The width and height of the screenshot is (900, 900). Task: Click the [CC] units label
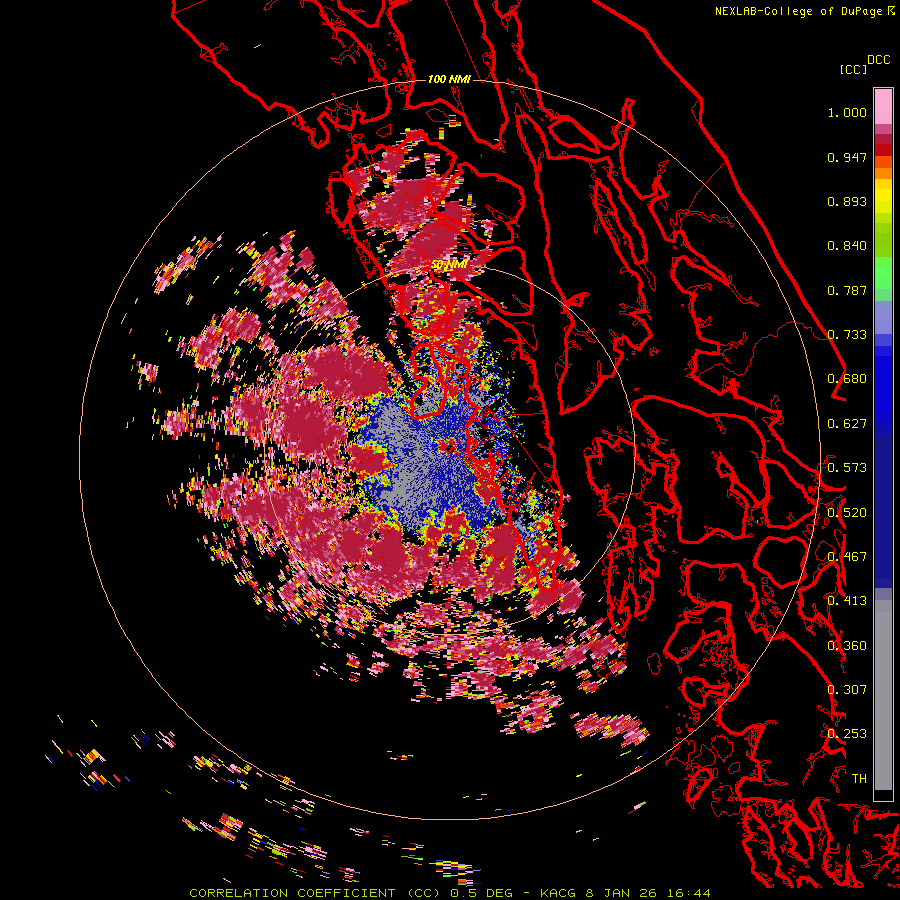[853, 69]
